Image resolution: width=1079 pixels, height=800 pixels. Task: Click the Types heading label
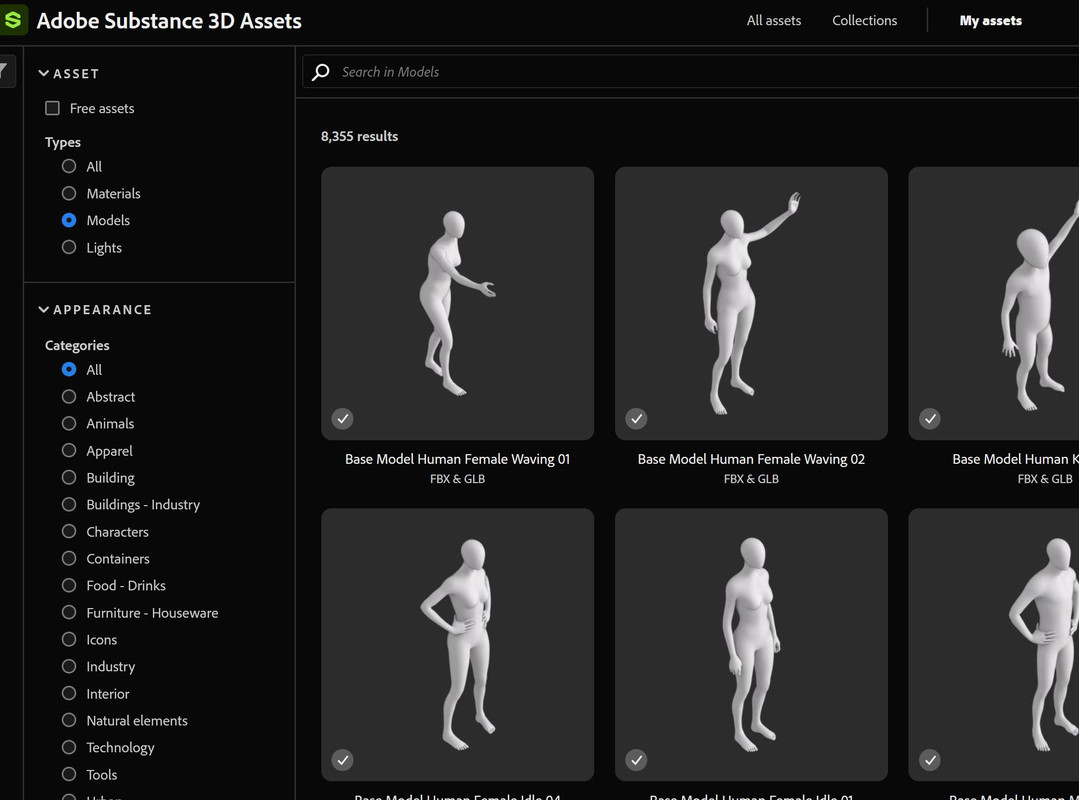(63, 142)
